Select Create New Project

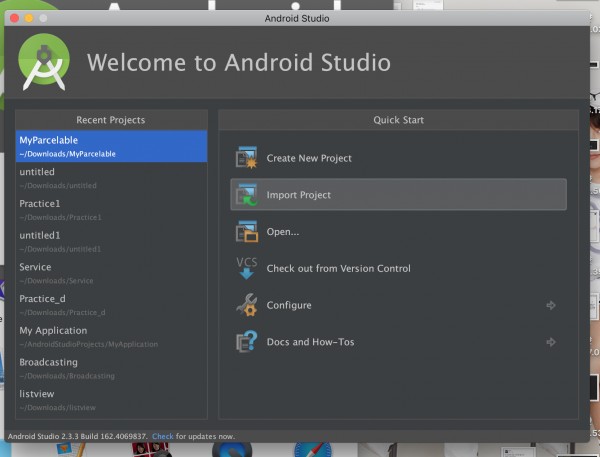point(398,158)
